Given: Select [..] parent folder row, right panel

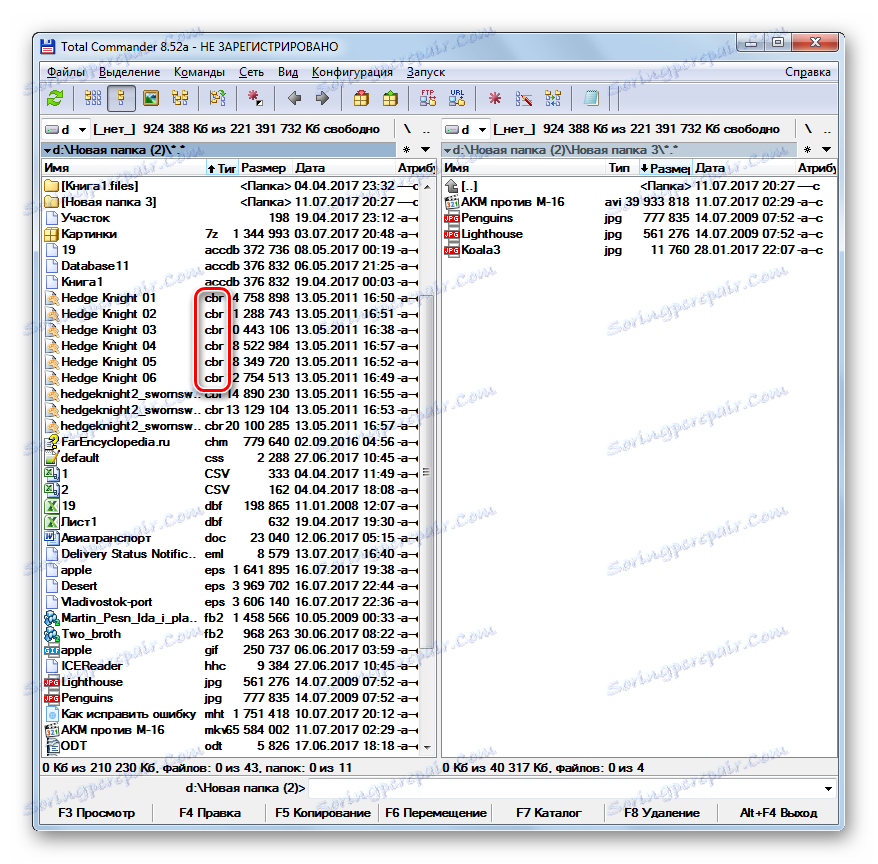Looking at the screenshot, I should (638, 186).
